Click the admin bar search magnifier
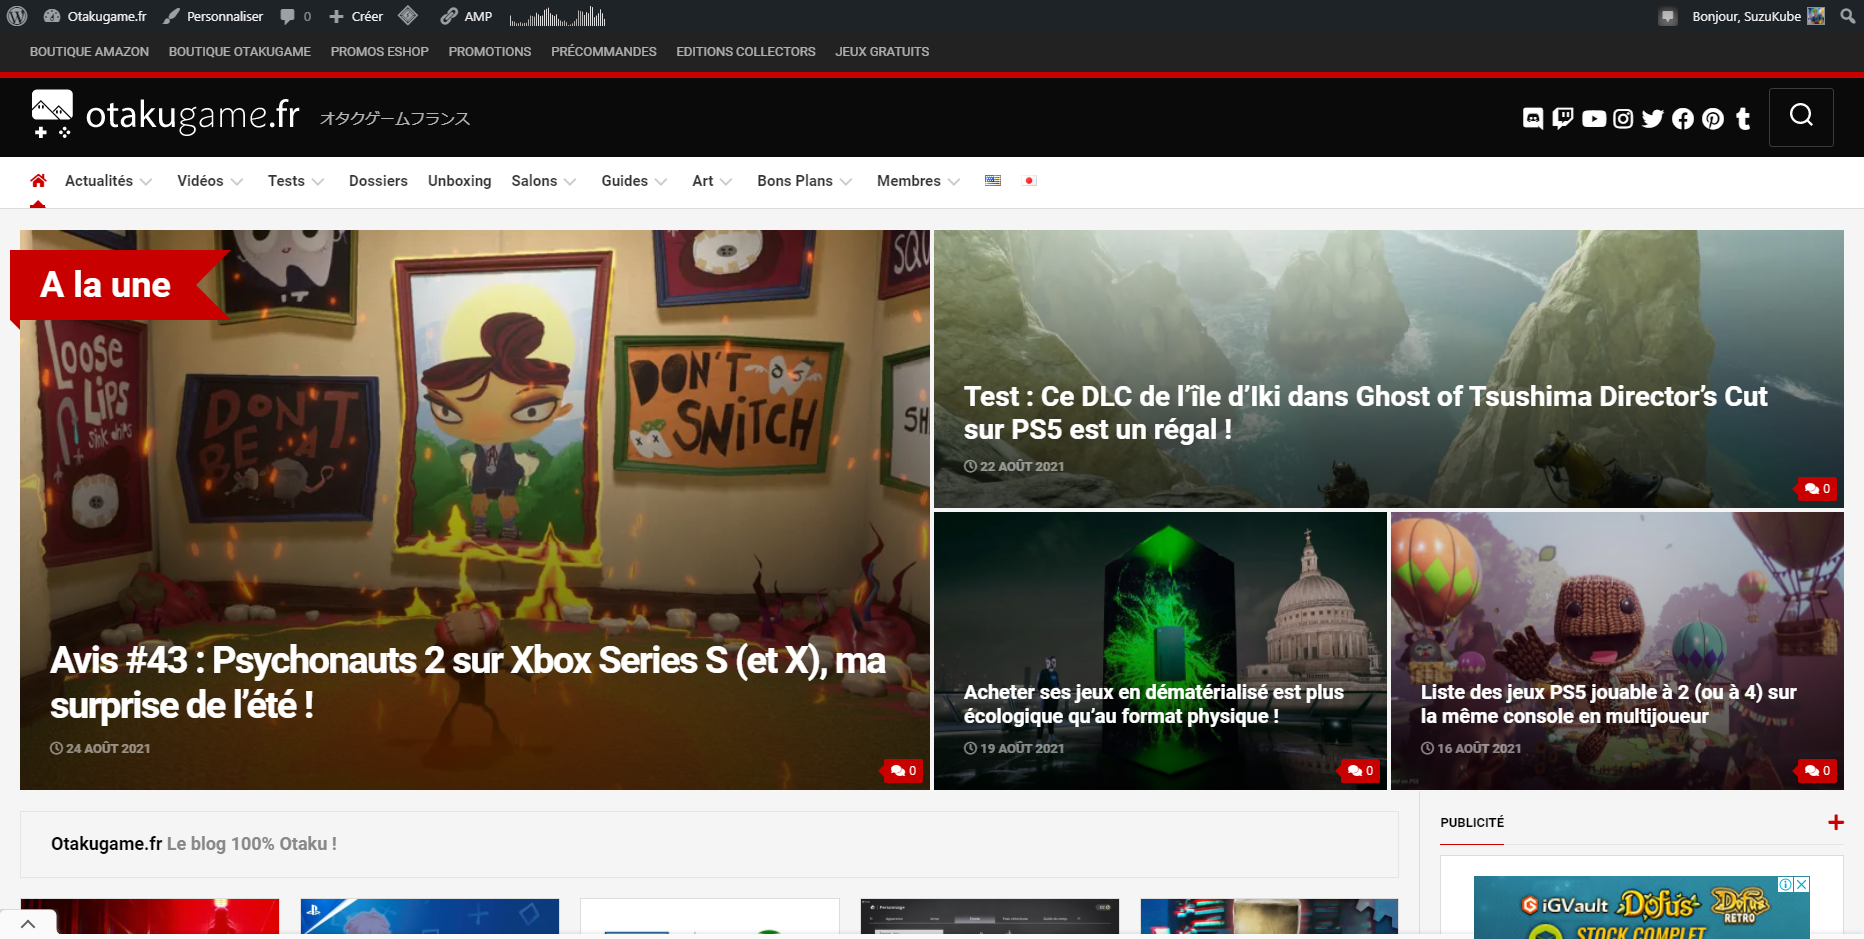The image size is (1864, 939). [1847, 16]
